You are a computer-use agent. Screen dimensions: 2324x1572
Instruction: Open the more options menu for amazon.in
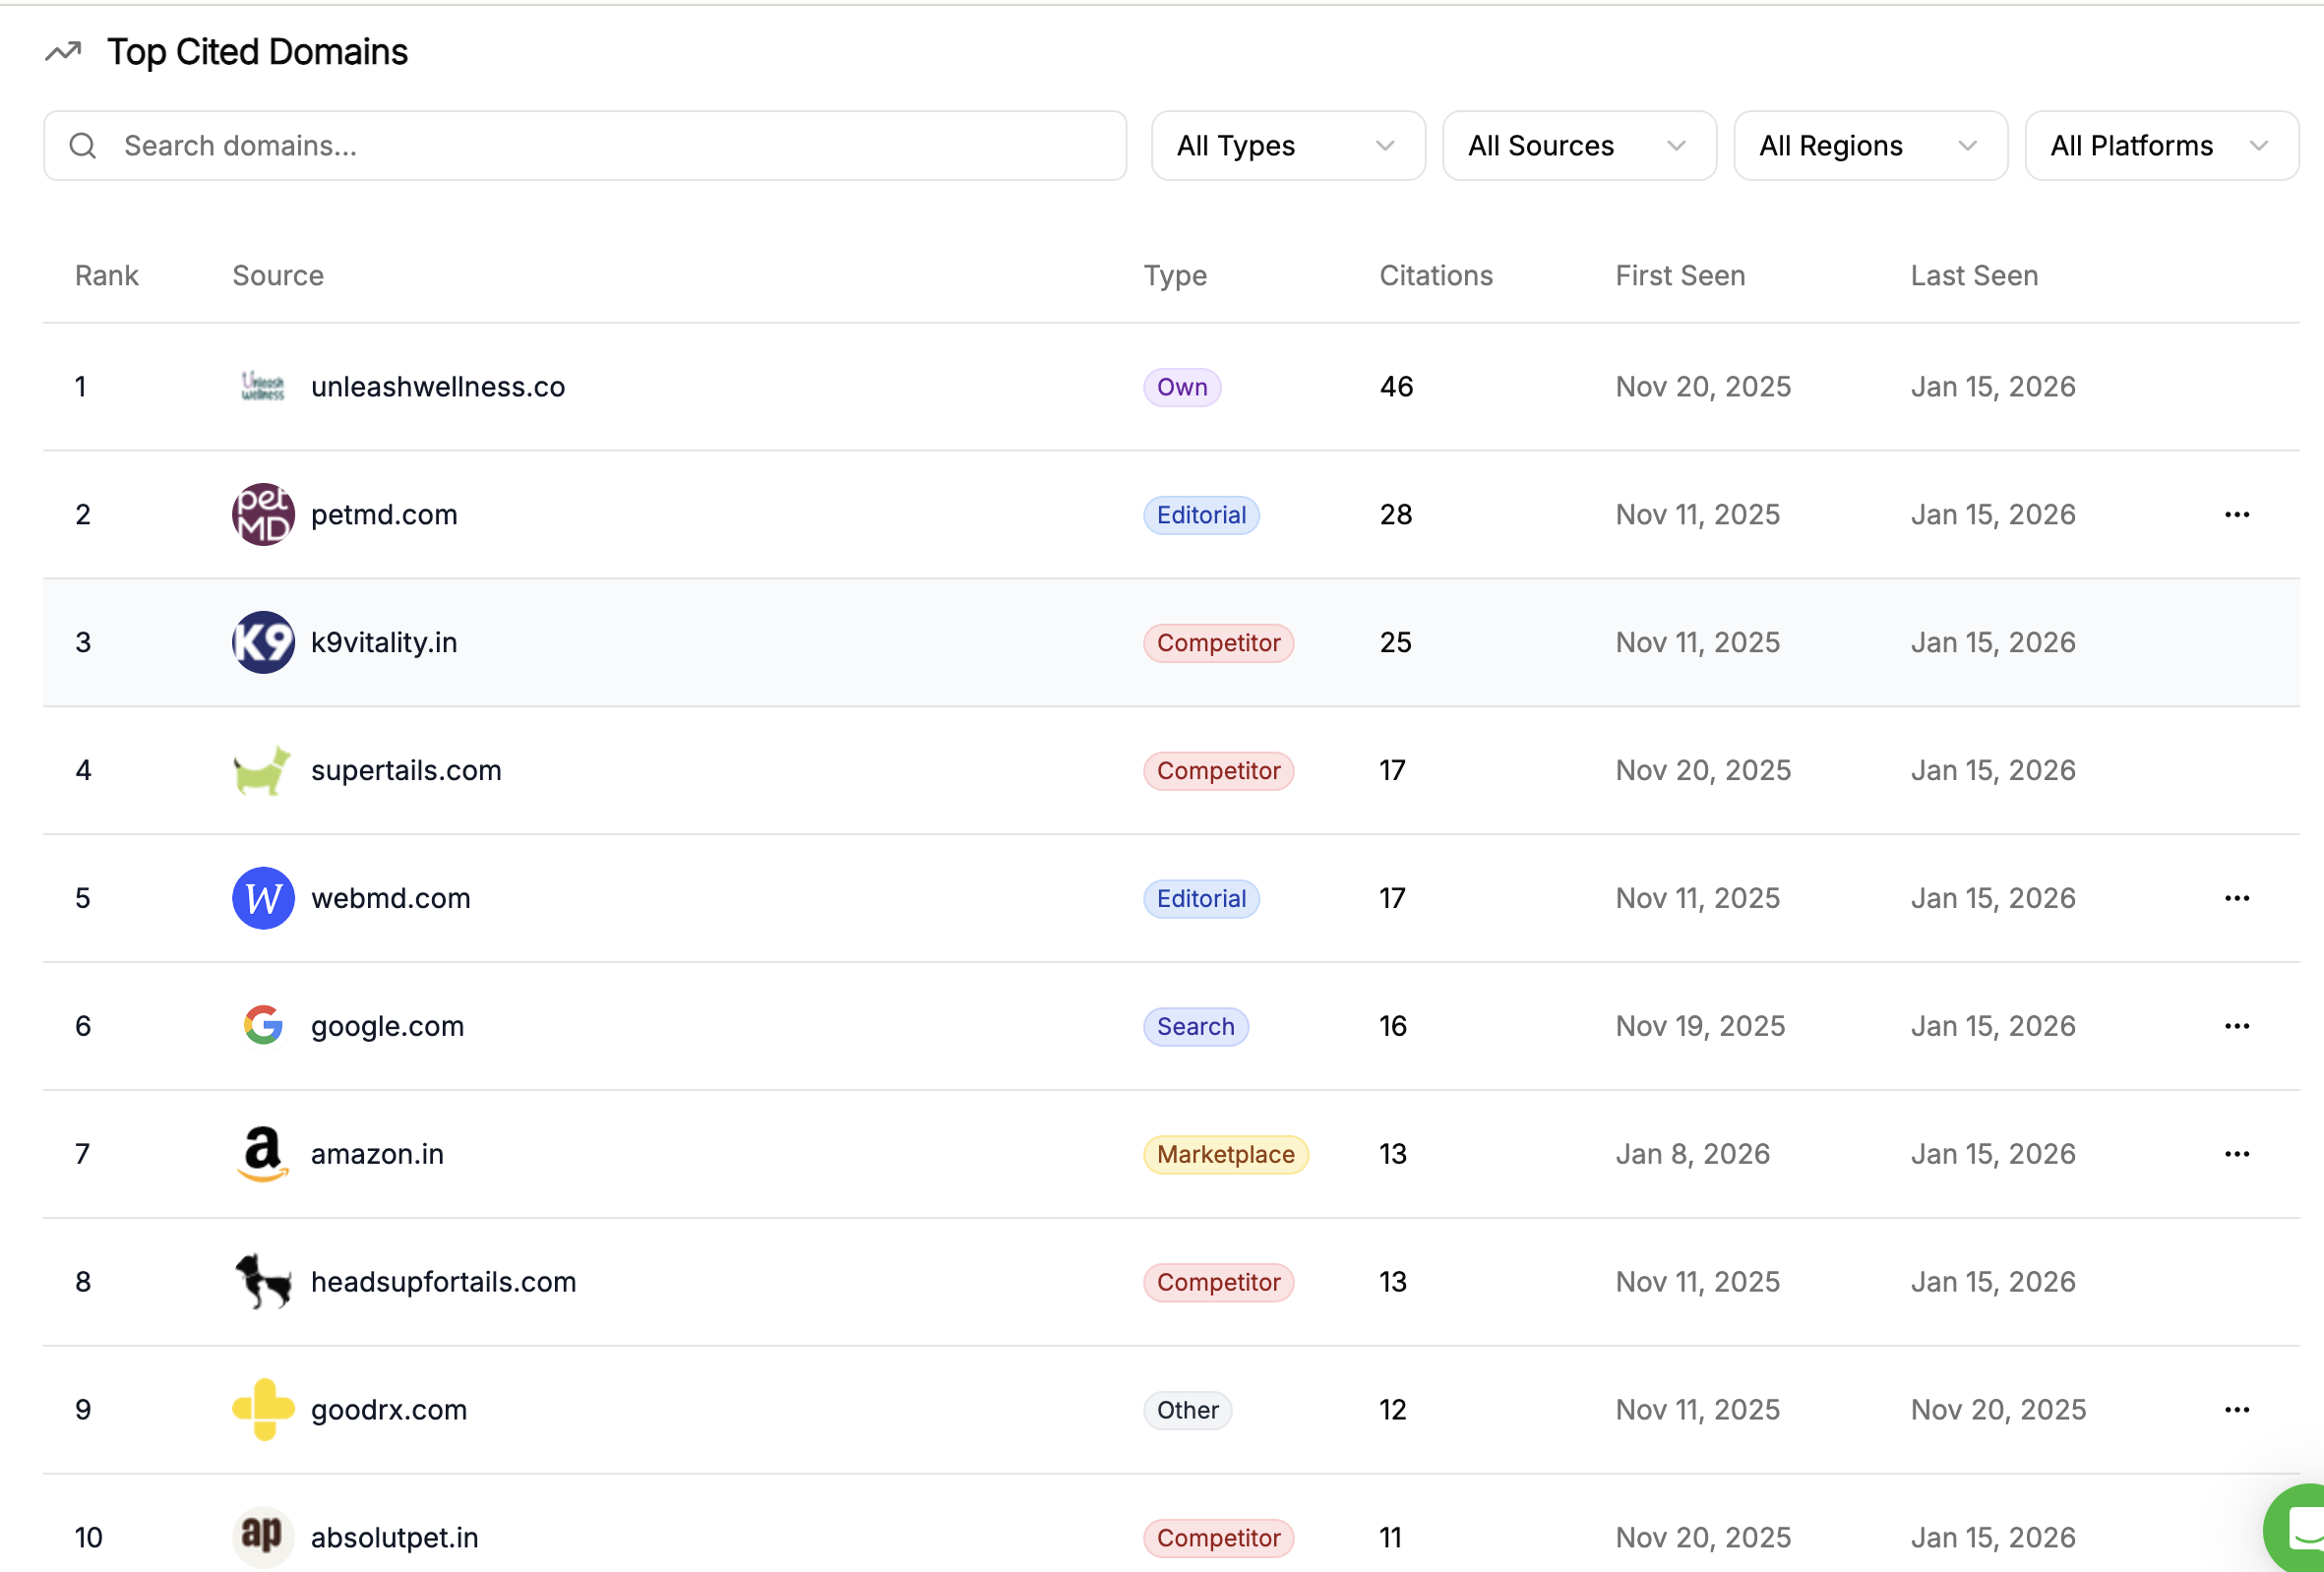pyautogui.click(x=2236, y=1153)
